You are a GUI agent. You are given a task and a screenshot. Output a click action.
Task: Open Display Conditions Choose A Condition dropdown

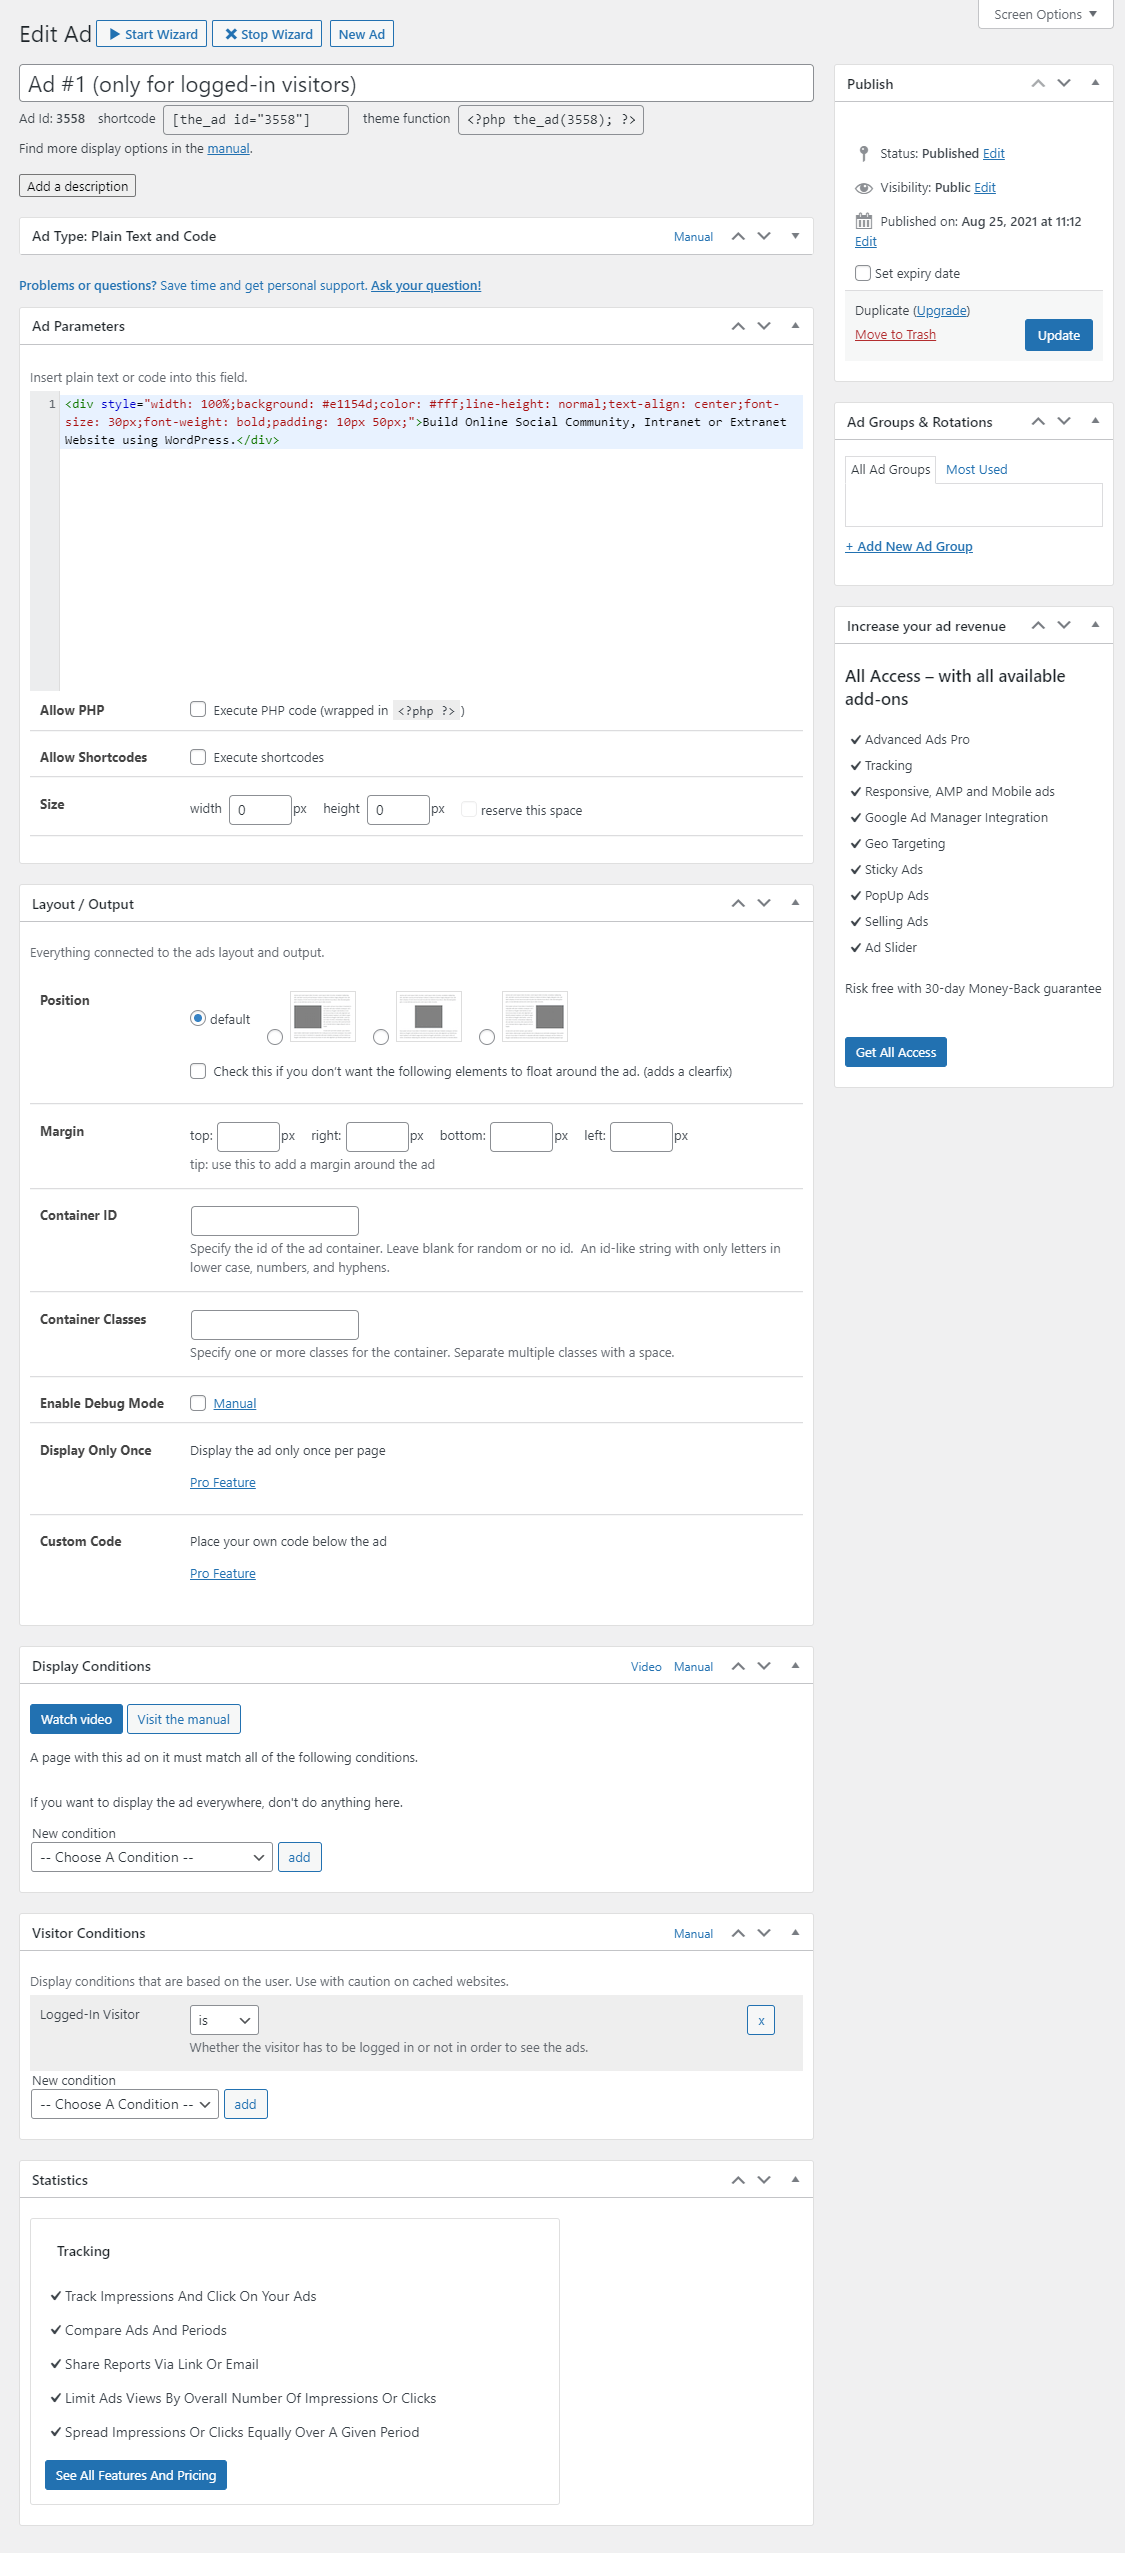[152, 1857]
